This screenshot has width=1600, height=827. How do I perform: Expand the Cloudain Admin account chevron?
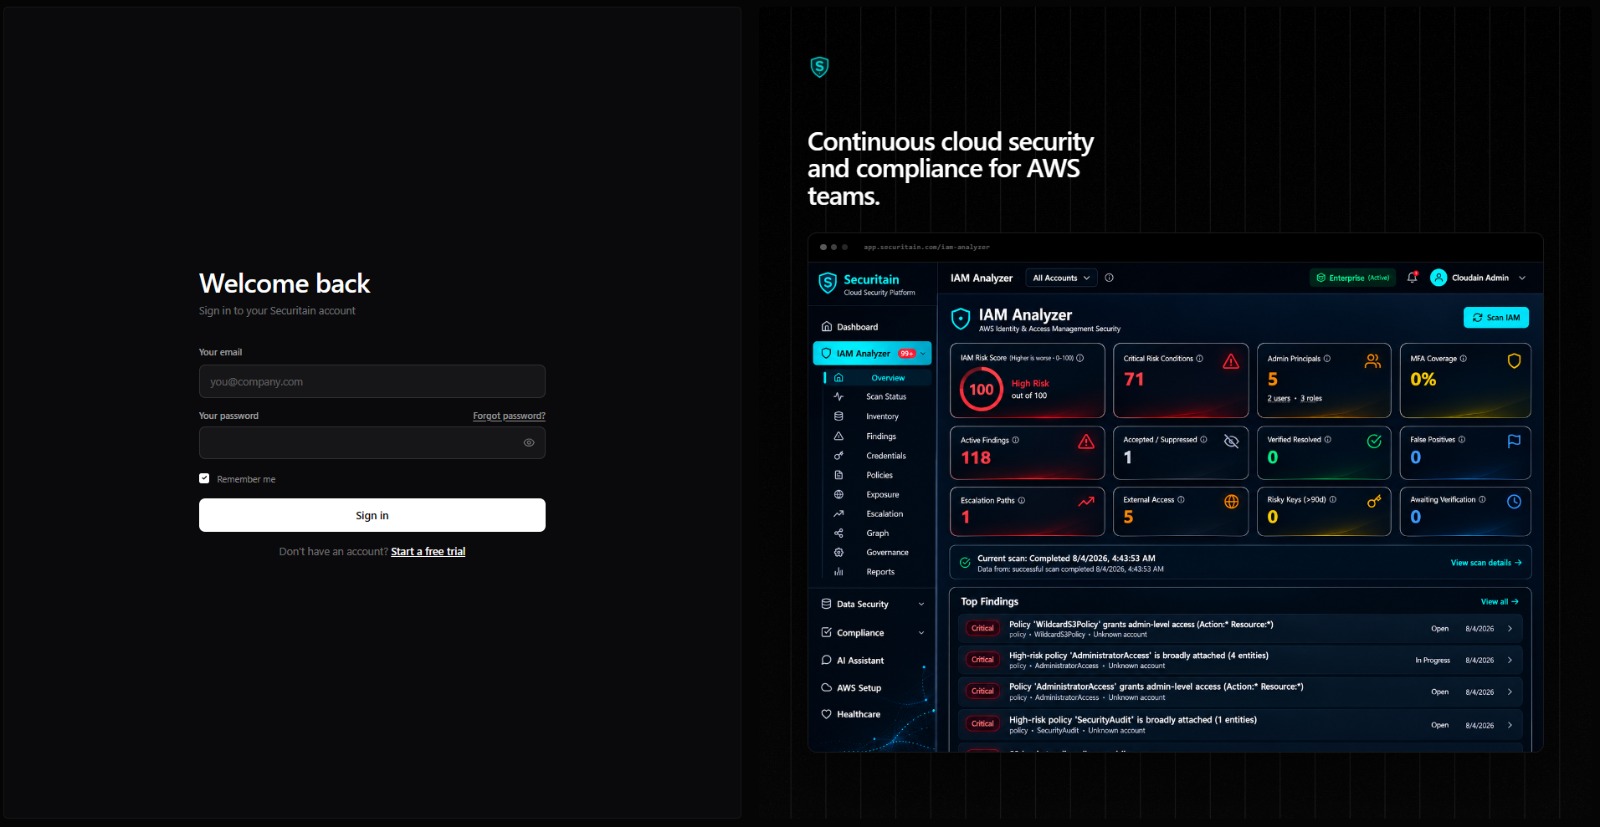pyautogui.click(x=1522, y=278)
